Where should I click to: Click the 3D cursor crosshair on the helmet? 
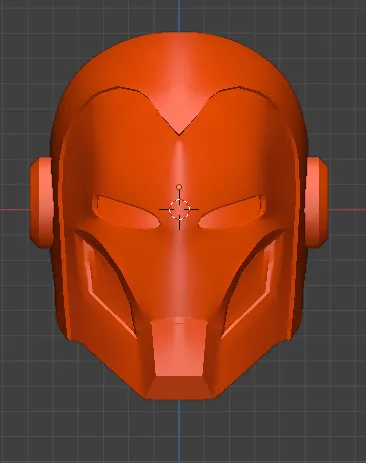pos(179,209)
